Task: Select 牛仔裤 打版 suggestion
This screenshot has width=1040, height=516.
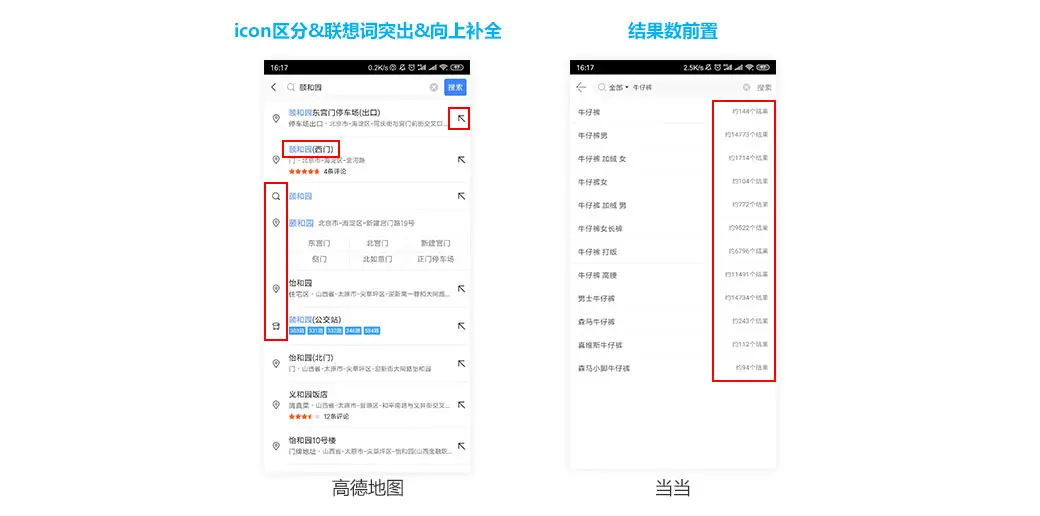Action: point(598,252)
